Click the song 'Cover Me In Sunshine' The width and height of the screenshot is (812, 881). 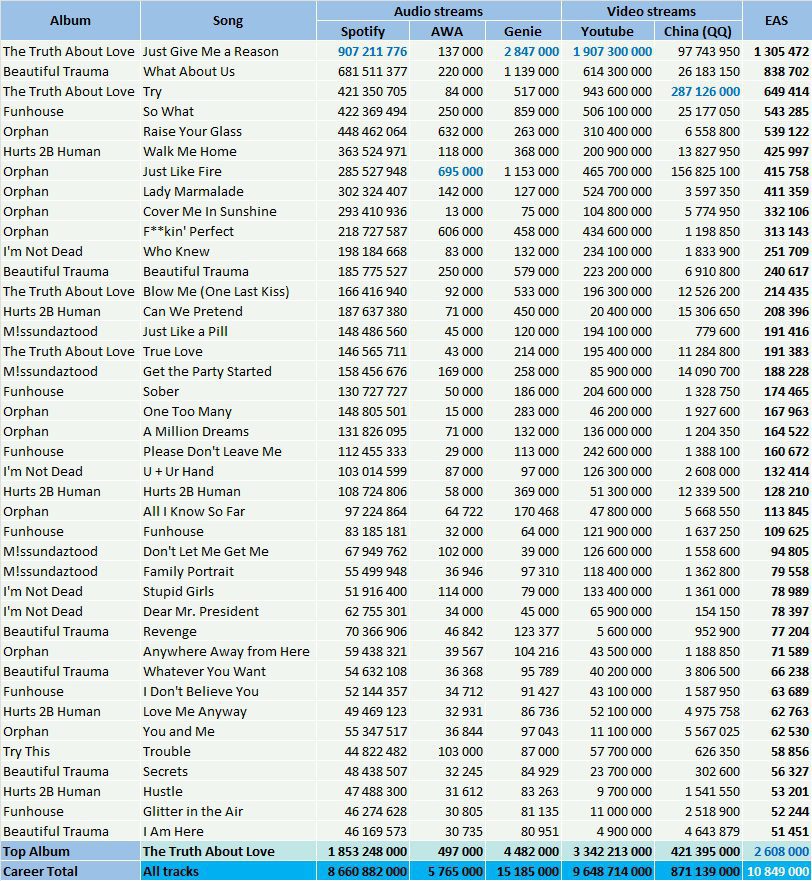pyautogui.click(x=210, y=212)
